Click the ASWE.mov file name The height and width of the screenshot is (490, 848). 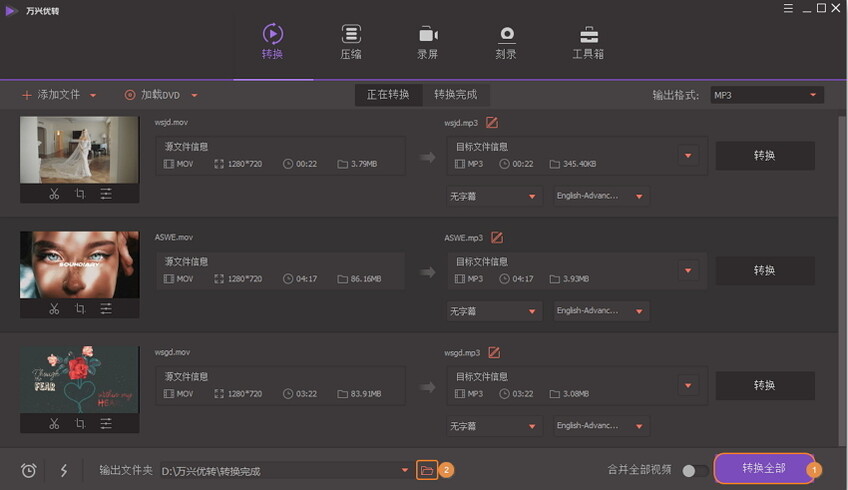pos(174,237)
